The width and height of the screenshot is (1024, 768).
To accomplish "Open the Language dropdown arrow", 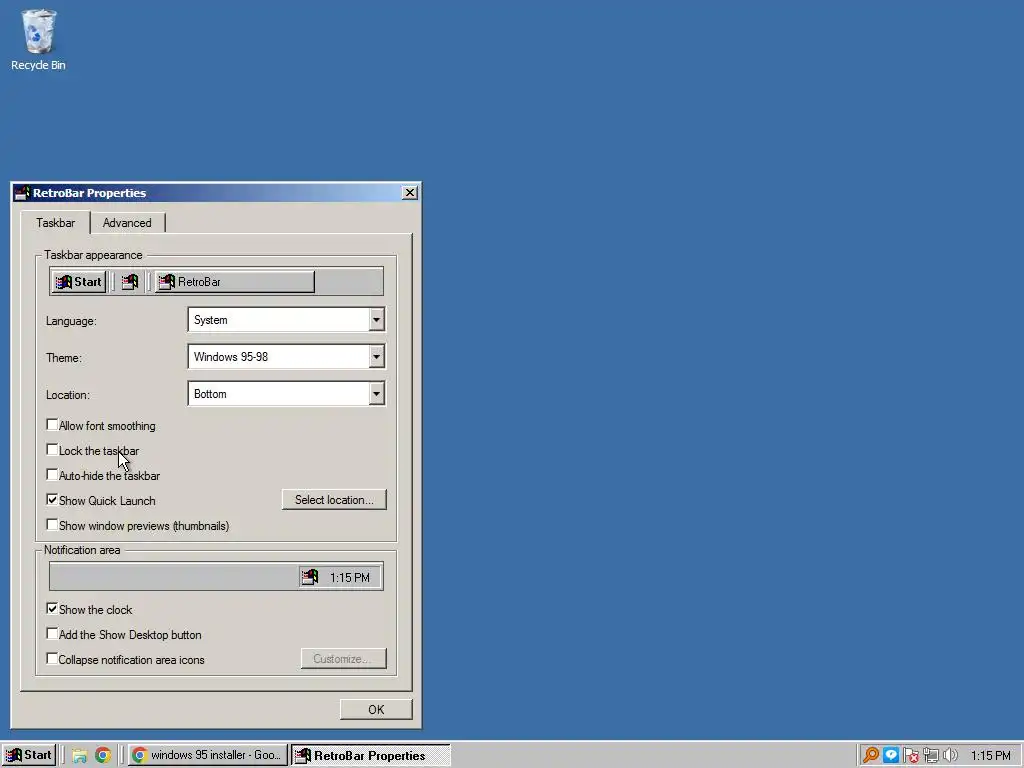I will 376,320.
